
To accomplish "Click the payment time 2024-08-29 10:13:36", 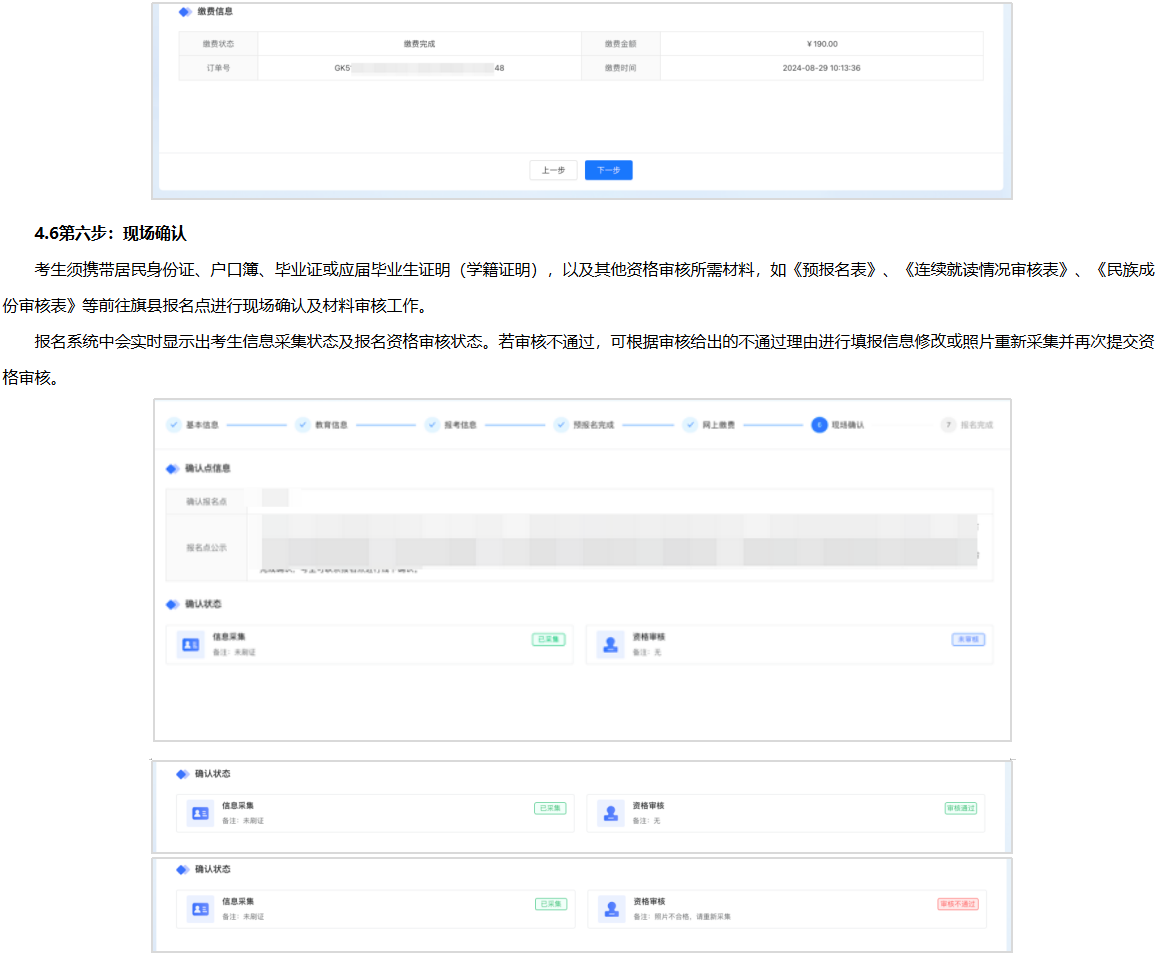I will 821,68.
